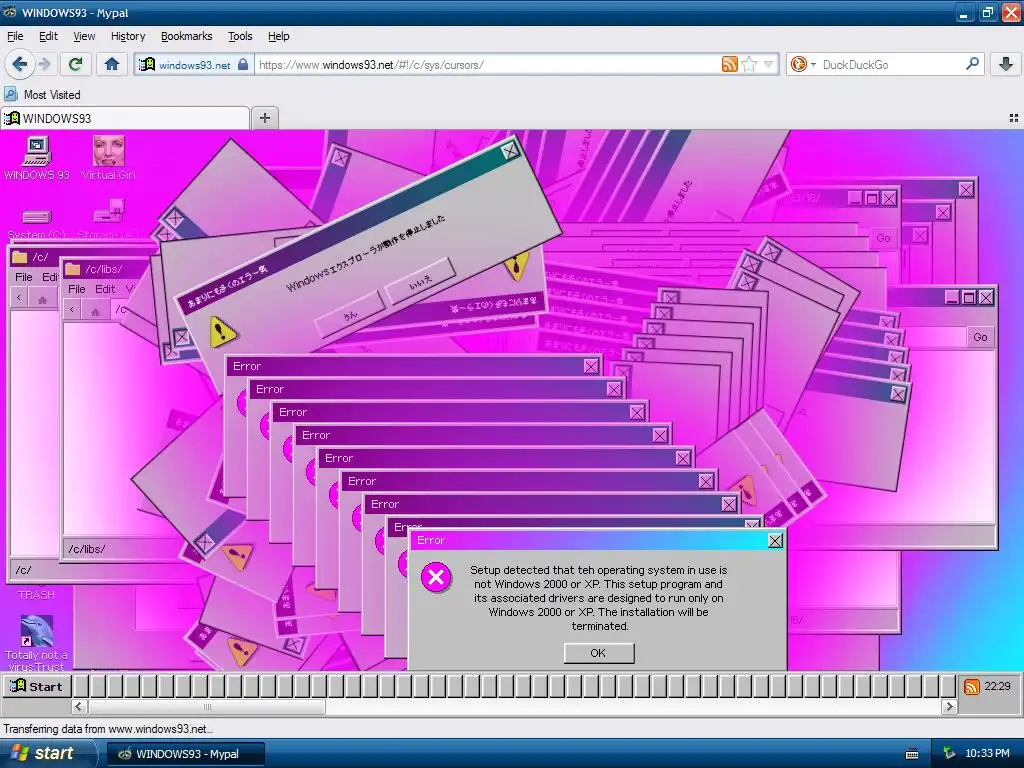Click the magenta X error icon
Image resolution: width=1024 pixels, height=768 pixels.
[x=436, y=577]
